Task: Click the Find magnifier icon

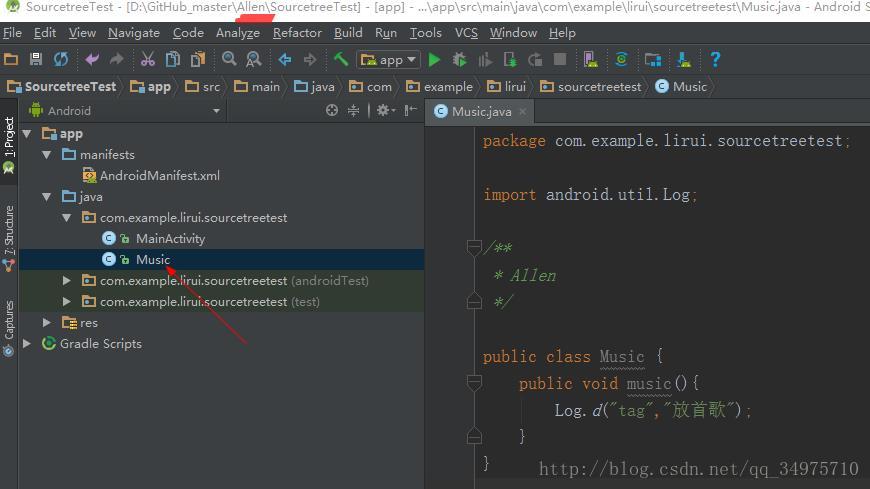Action: 229,59
